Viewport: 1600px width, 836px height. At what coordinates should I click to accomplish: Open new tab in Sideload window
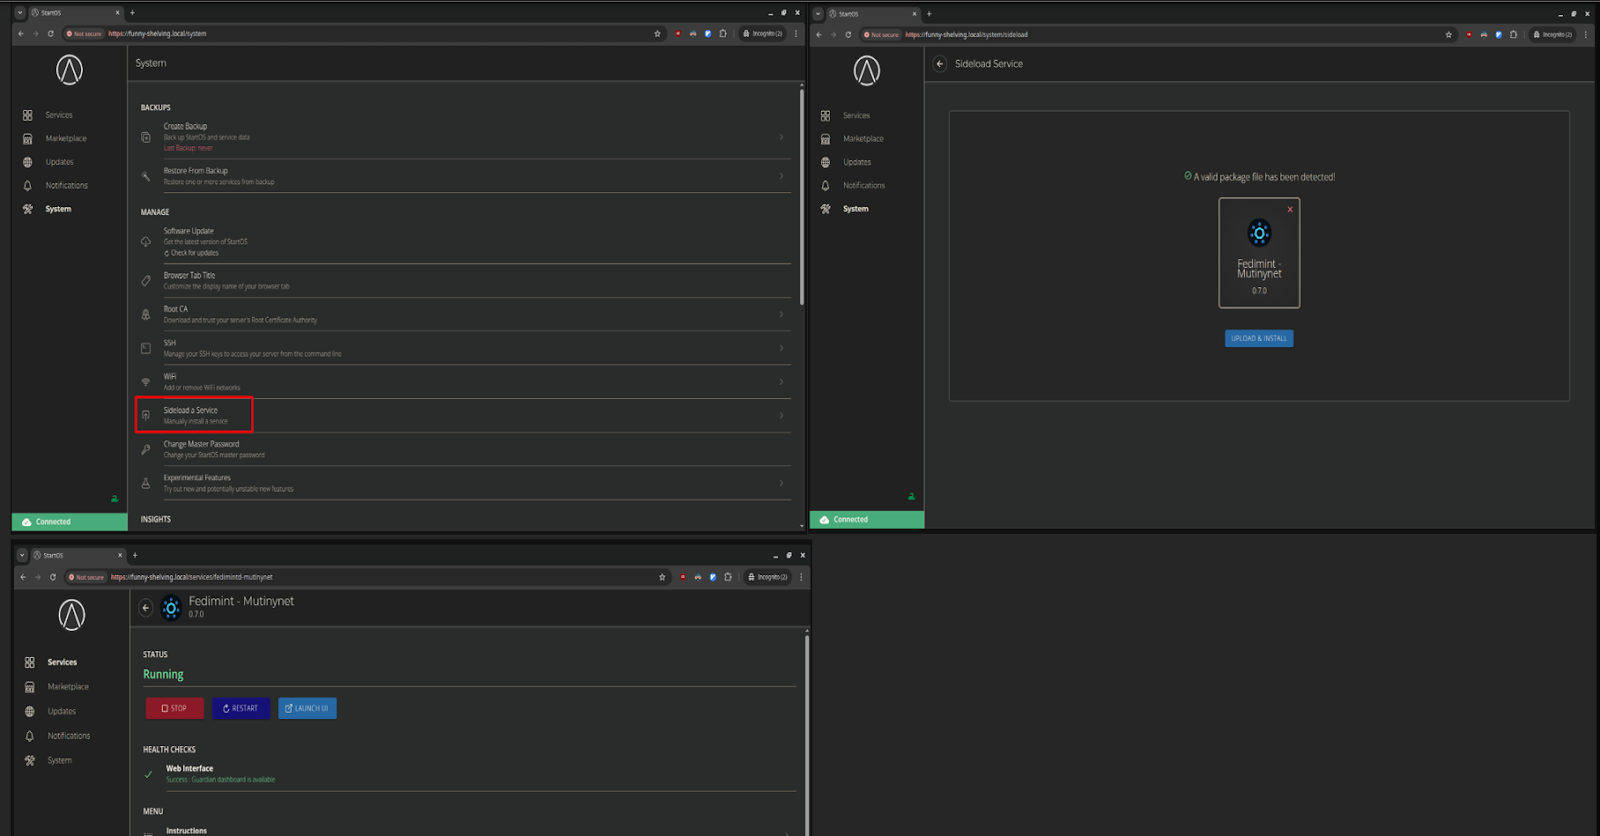(930, 14)
